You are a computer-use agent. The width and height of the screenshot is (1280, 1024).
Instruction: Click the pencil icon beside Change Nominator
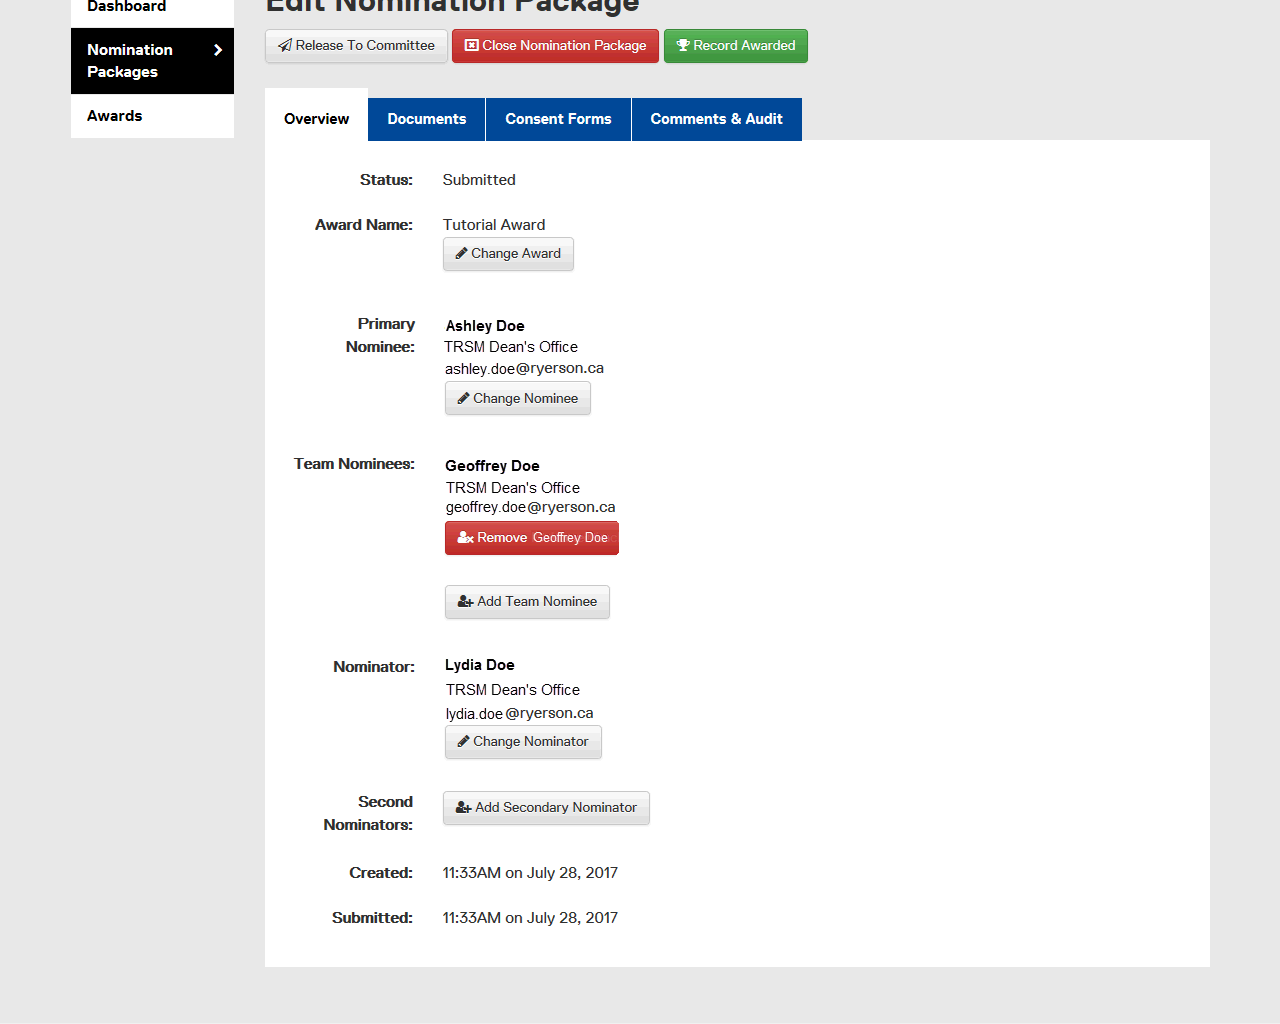tap(463, 742)
